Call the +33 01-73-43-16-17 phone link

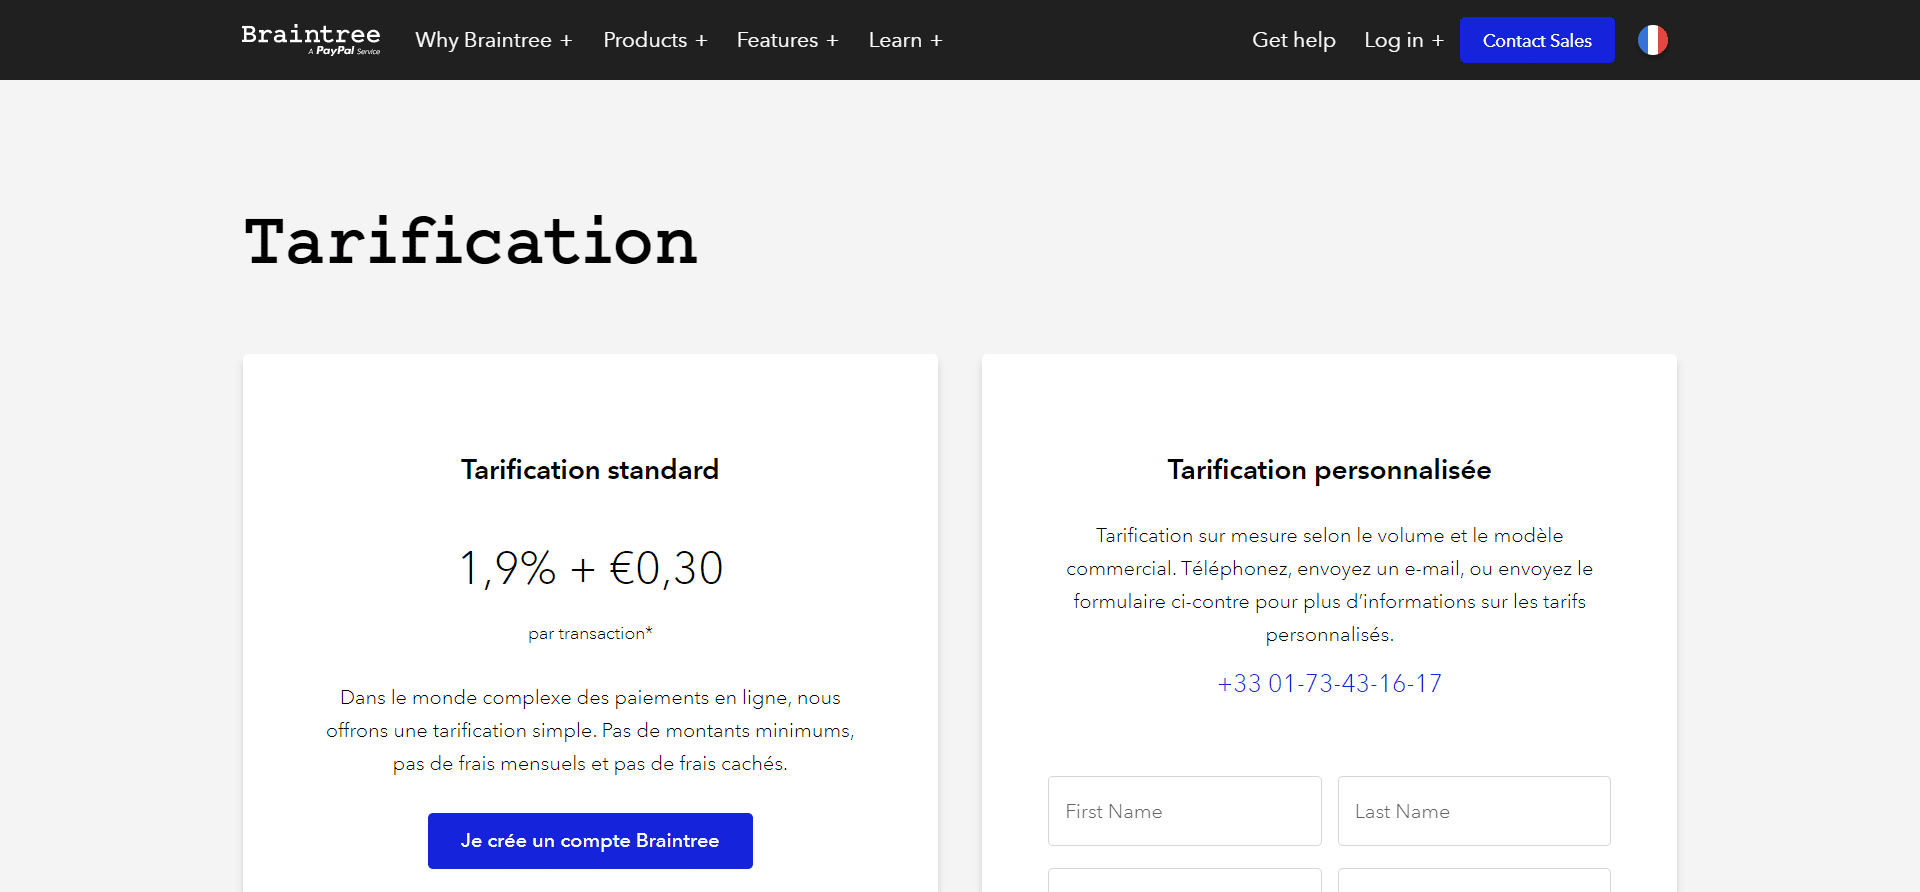tap(1329, 684)
